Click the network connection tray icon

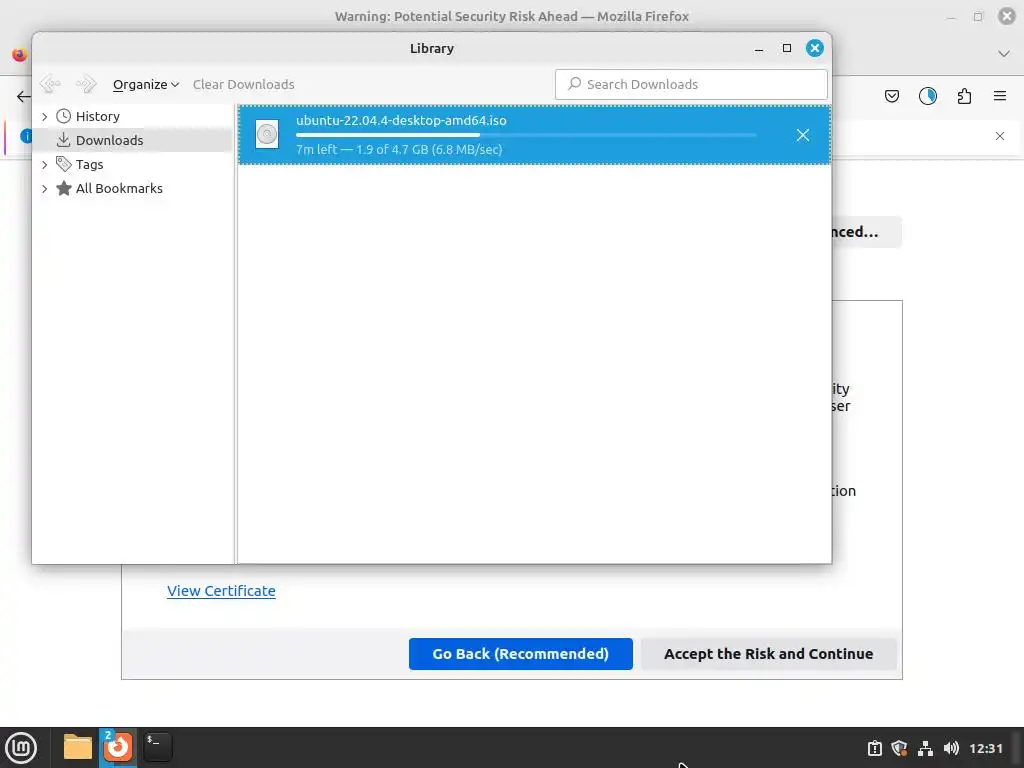click(925, 748)
